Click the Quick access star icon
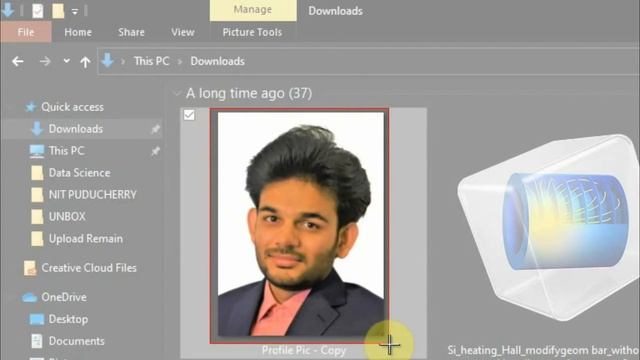The height and width of the screenshot is (360, 640). coord(31,107)
